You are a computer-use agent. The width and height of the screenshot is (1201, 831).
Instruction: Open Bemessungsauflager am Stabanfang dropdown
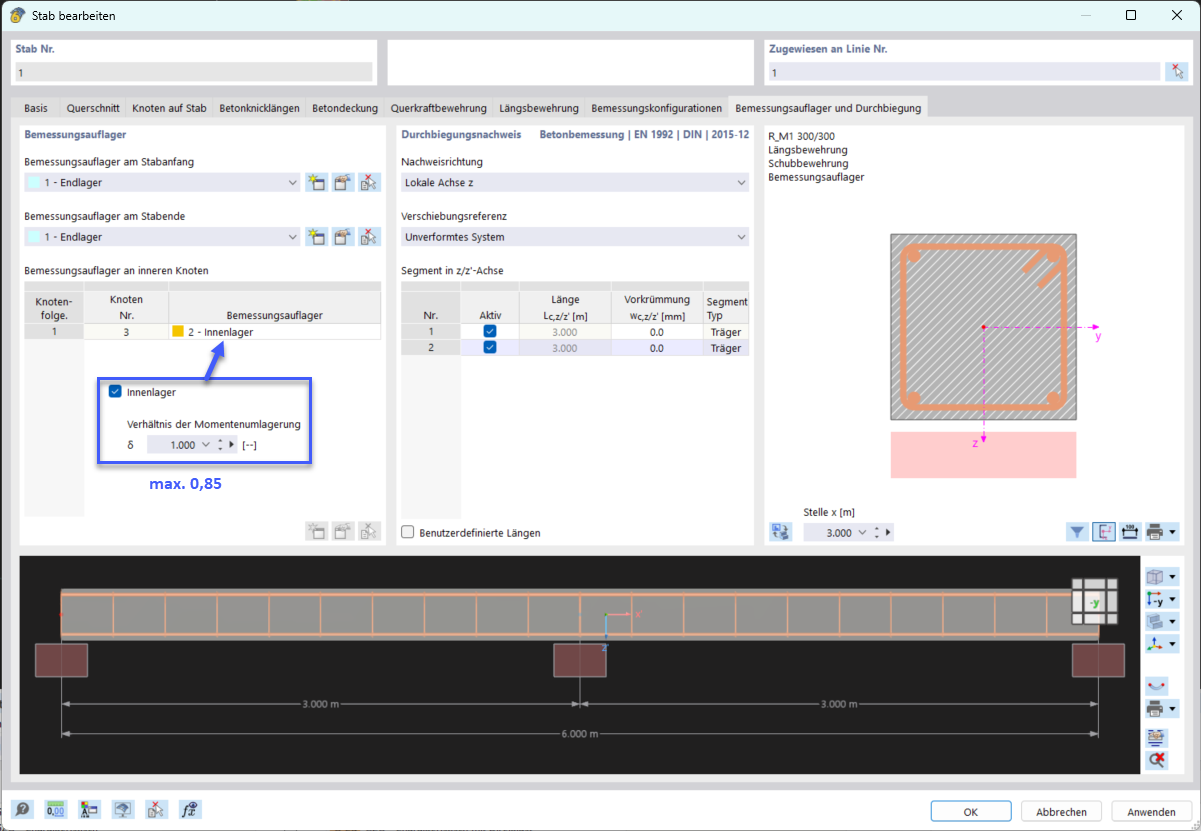pyautogui.click(x=292, y=183)
